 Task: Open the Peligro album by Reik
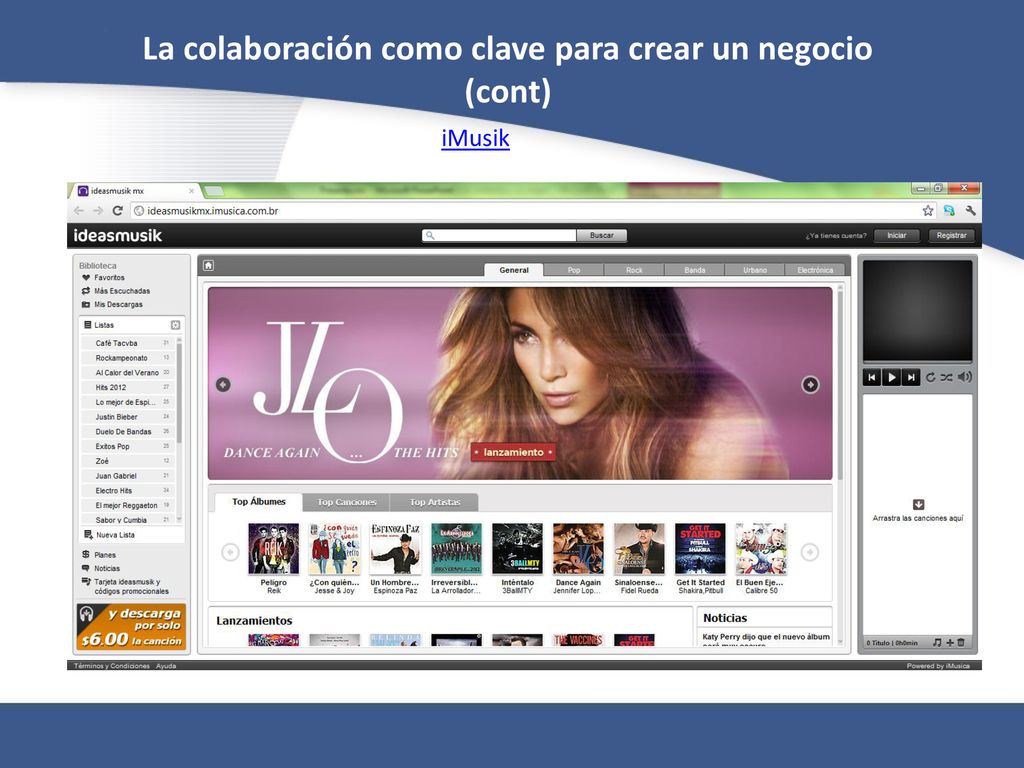(274, 549)
